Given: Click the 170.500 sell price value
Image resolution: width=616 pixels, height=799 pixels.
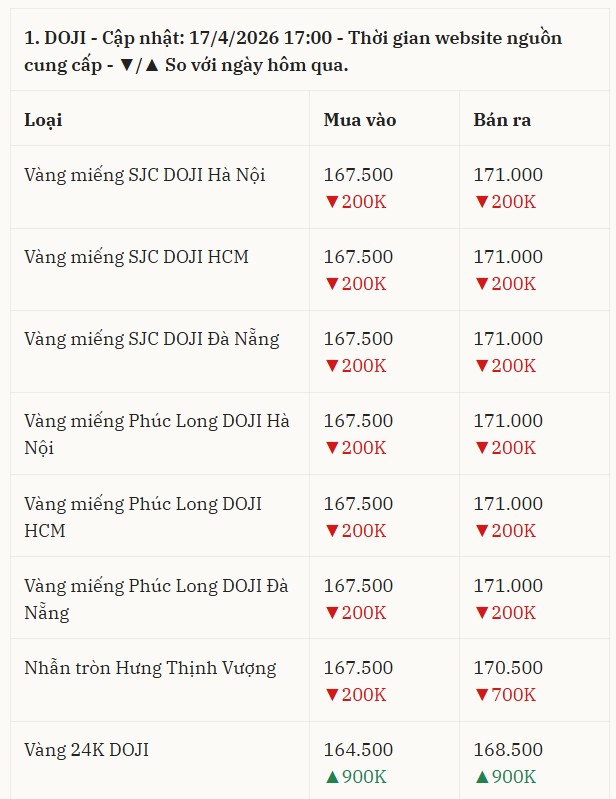Looking at the screenshot, I should pyautogui.click(x=508, y=668).
